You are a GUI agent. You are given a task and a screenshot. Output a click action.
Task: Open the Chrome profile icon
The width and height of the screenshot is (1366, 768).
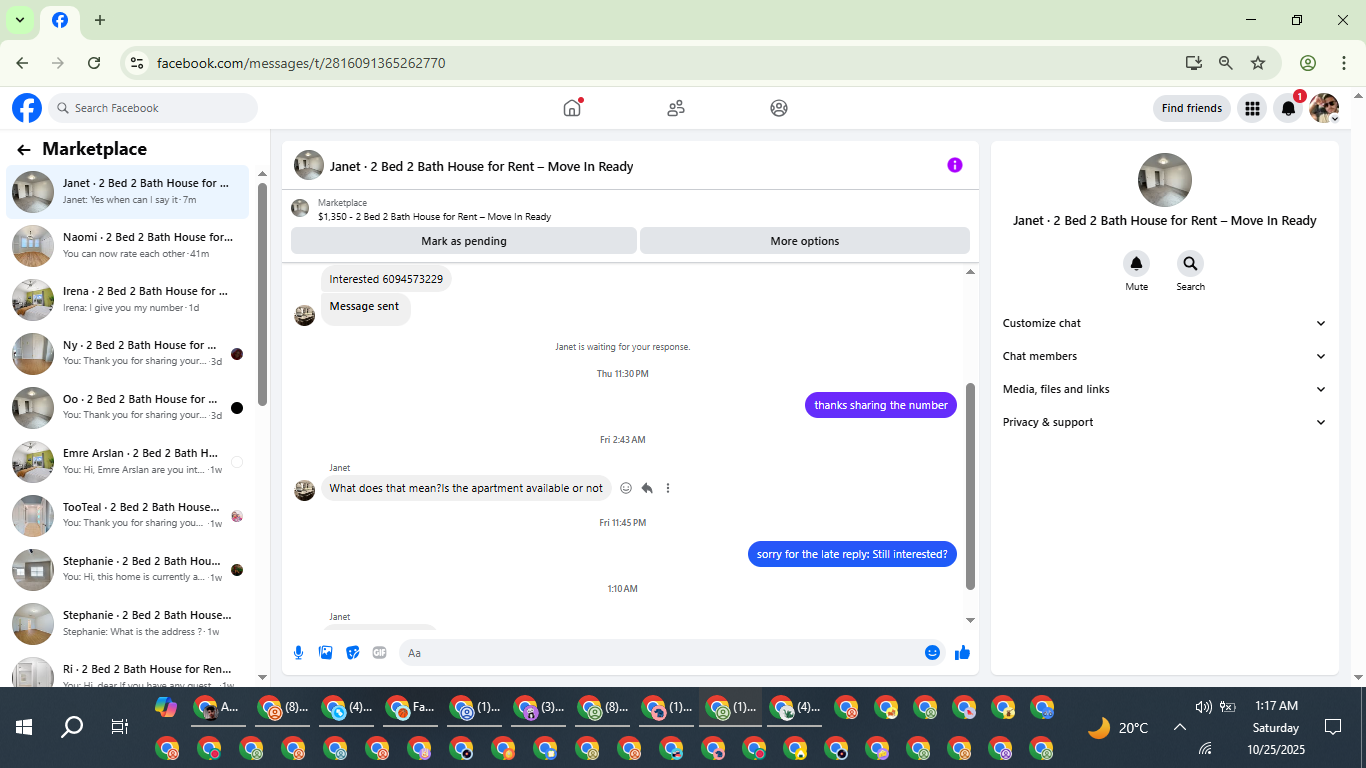click(1308, 63)
